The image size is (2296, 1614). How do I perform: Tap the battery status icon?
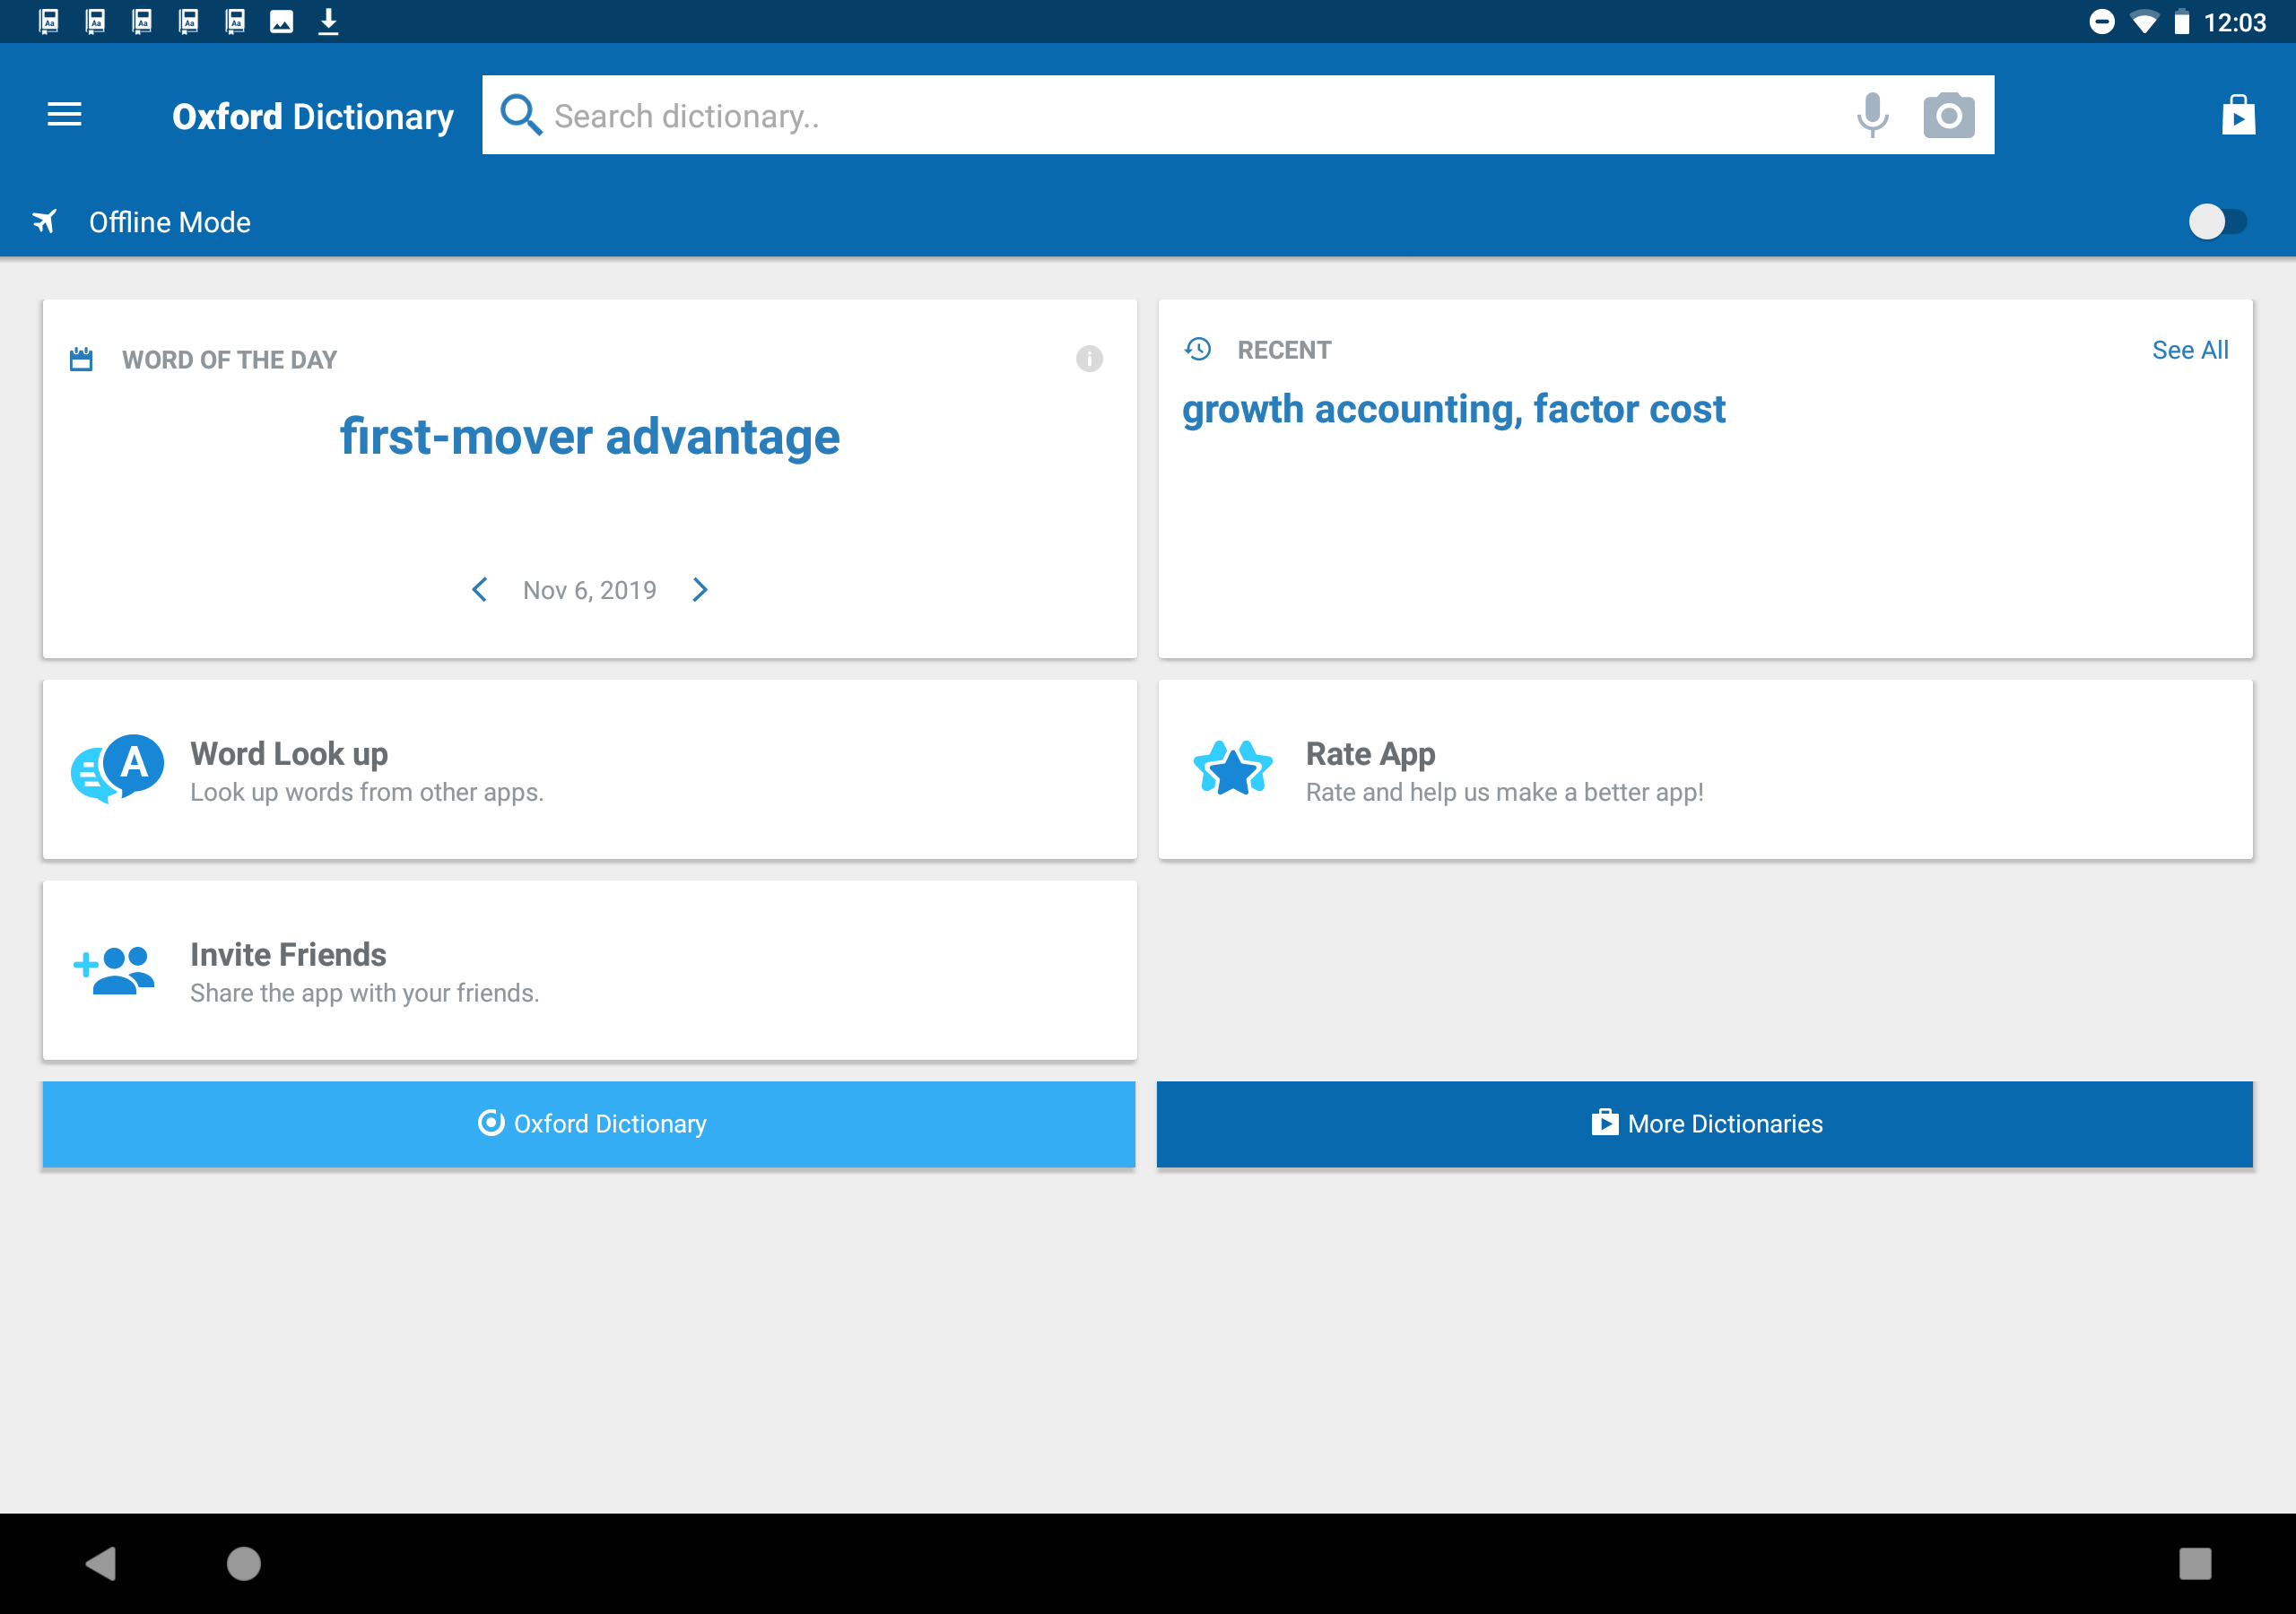point(2181,22)
